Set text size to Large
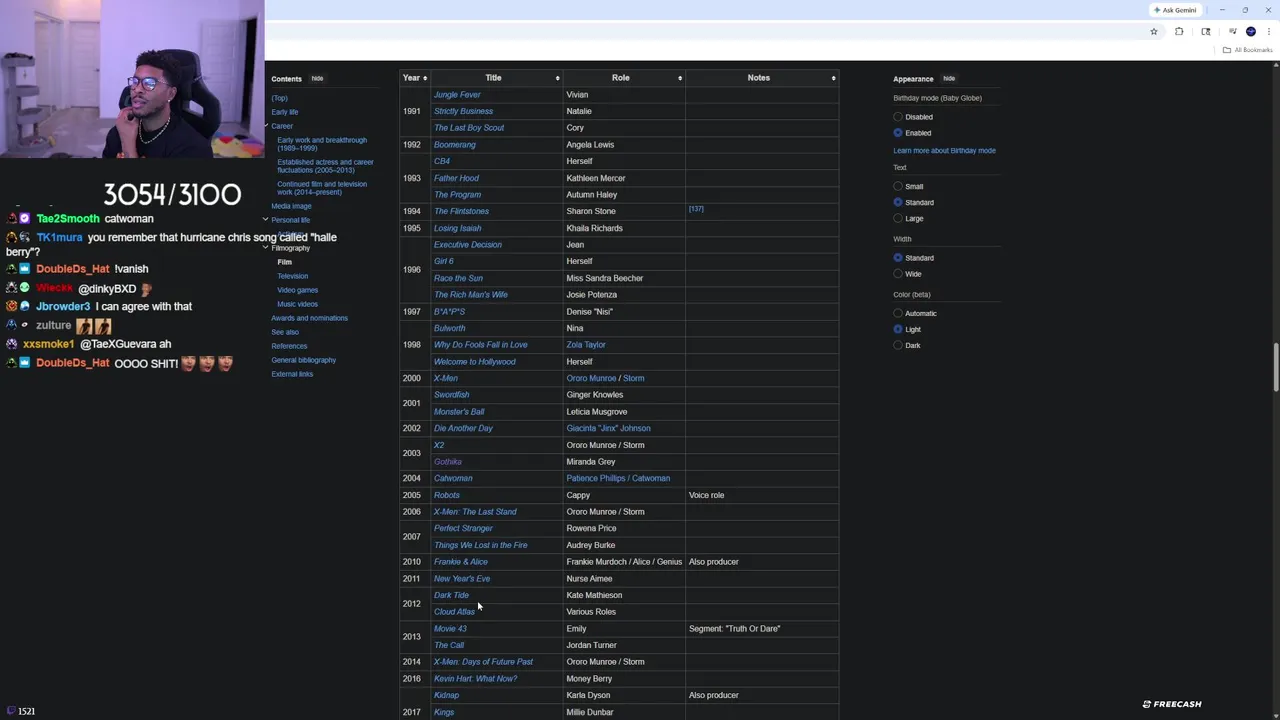Screen dimensions: 1280x720 pos(898,219)
